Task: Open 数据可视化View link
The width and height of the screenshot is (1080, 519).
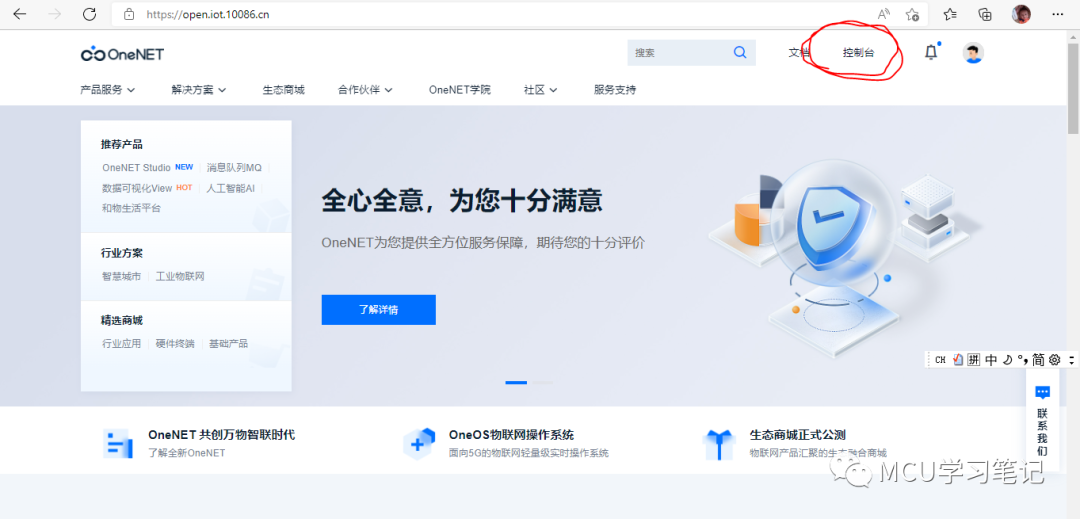Action: tap(137, 188)
